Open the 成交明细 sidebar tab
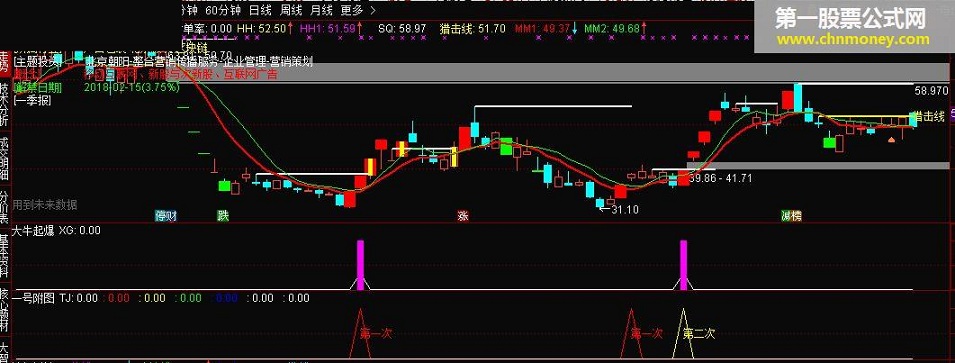Viewport: 955px width, 363px height. click(5, 157)
